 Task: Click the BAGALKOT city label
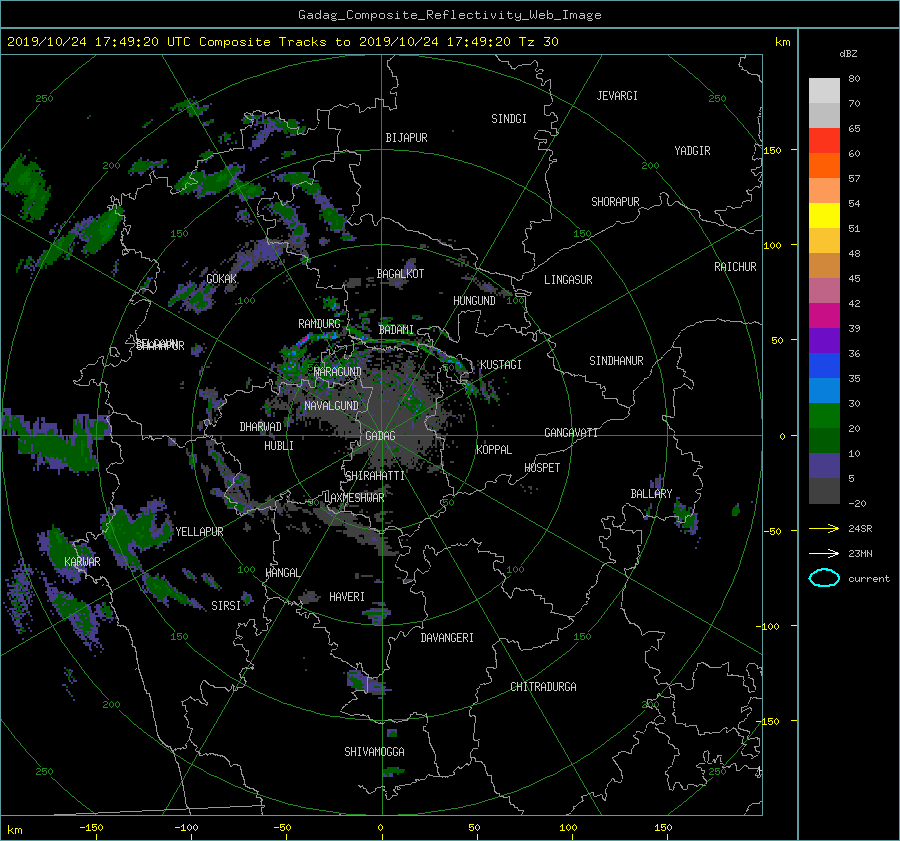coord(400,274)
